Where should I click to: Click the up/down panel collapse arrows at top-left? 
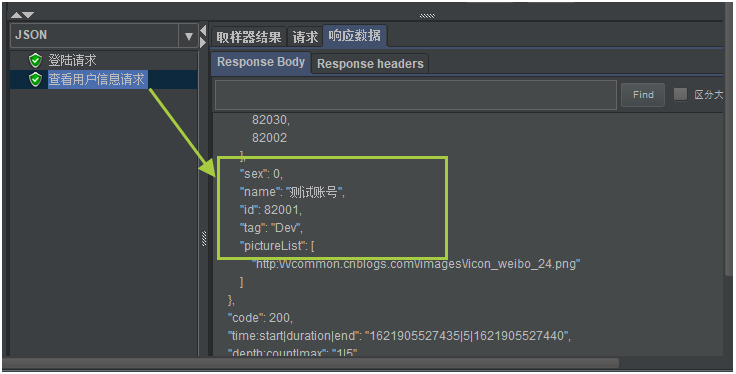click(22, 15)
